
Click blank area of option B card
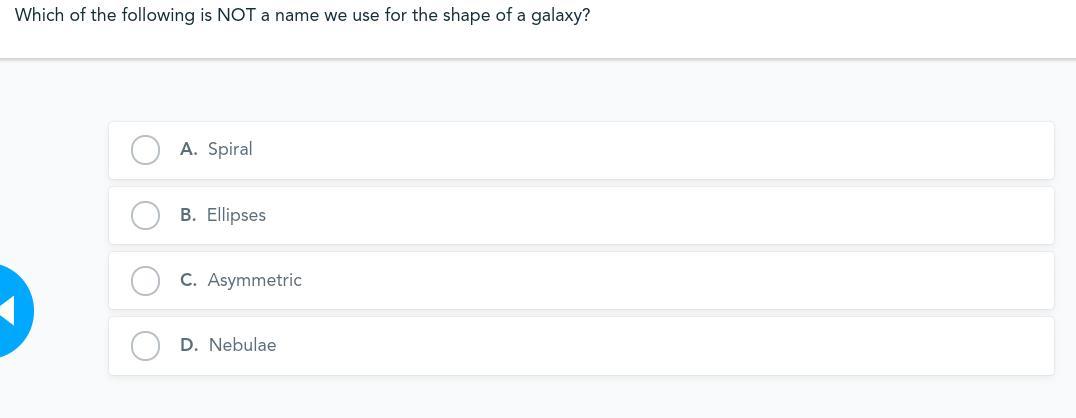pos(650,215)
